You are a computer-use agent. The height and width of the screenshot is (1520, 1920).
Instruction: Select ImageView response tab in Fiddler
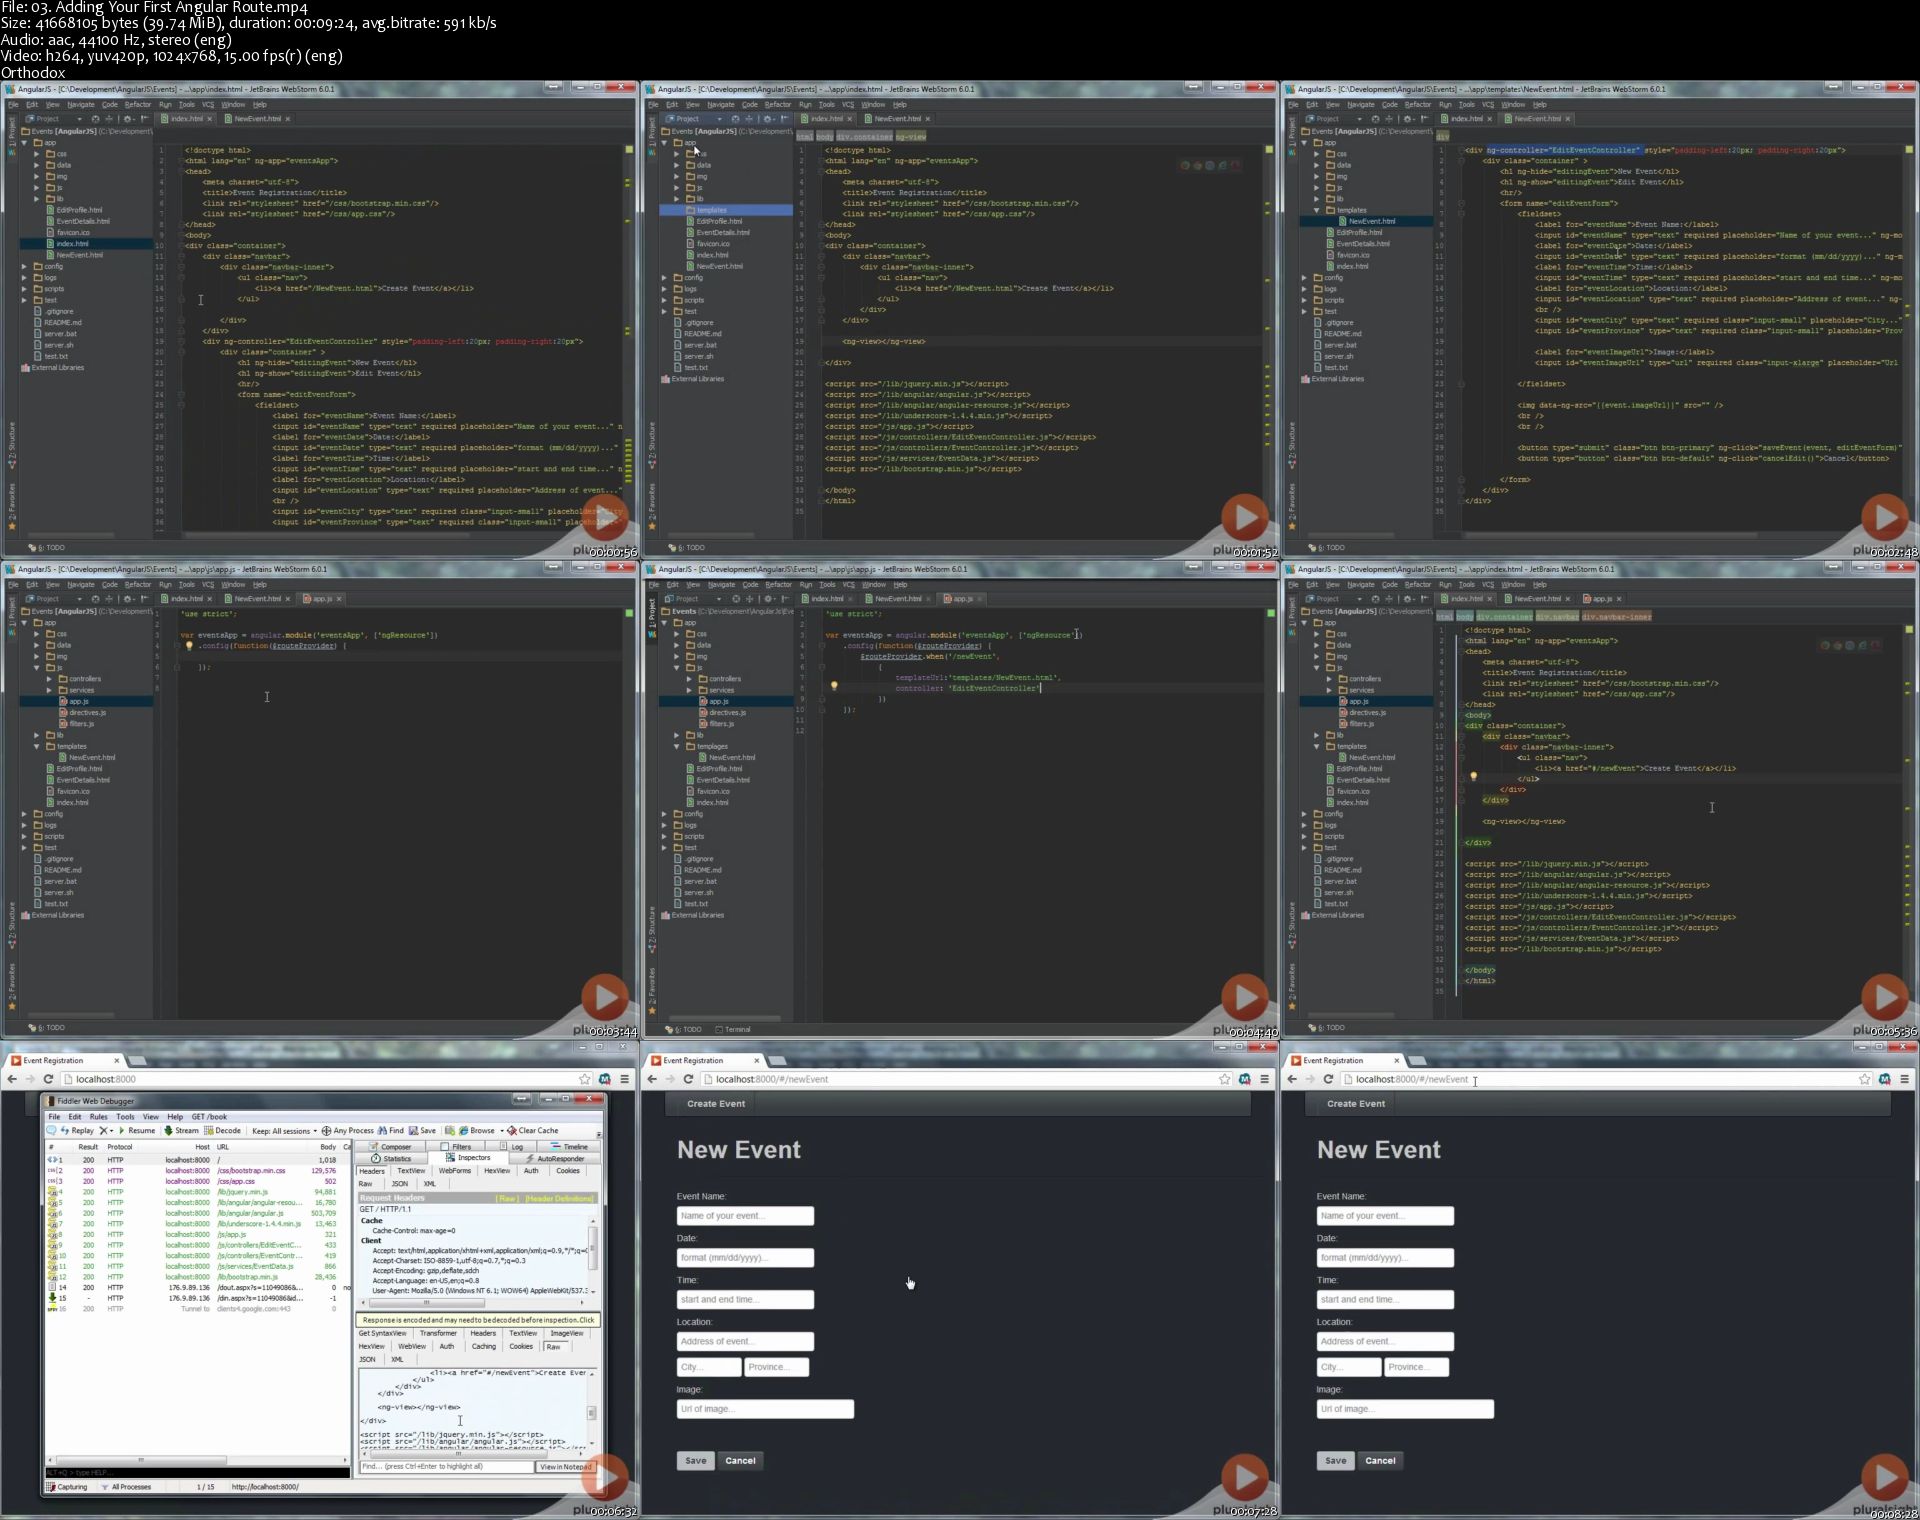click(567, 1333)
